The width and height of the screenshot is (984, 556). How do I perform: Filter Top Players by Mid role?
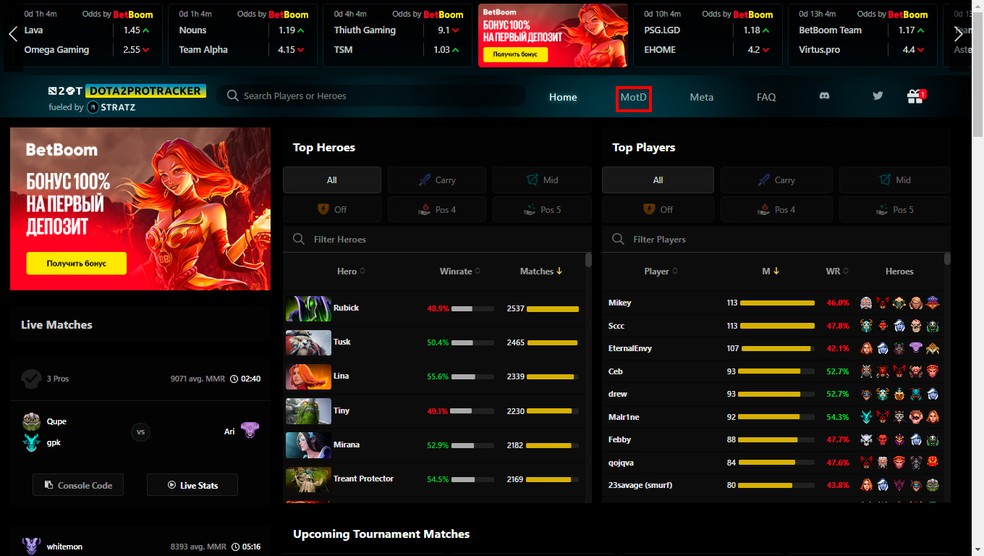[x=894, y=180]
